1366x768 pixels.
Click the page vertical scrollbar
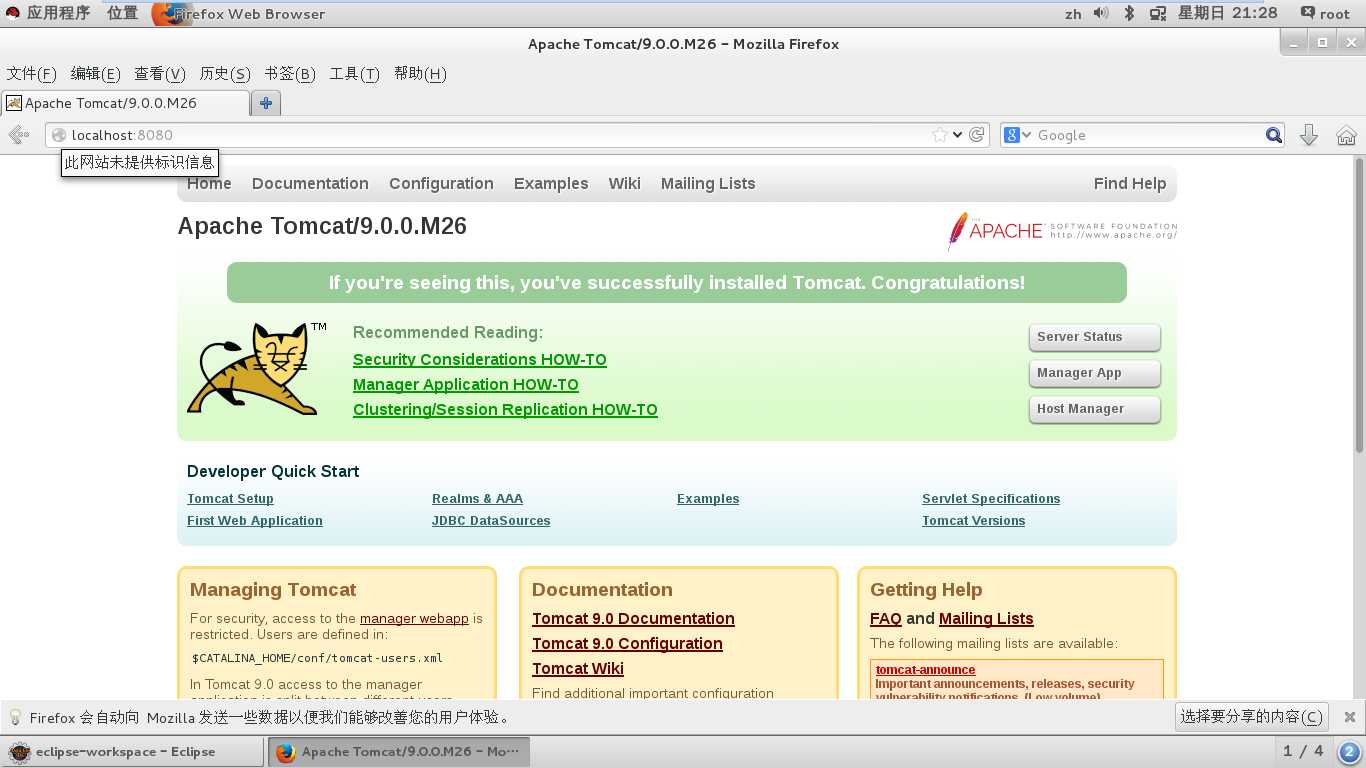(1359, 305)
